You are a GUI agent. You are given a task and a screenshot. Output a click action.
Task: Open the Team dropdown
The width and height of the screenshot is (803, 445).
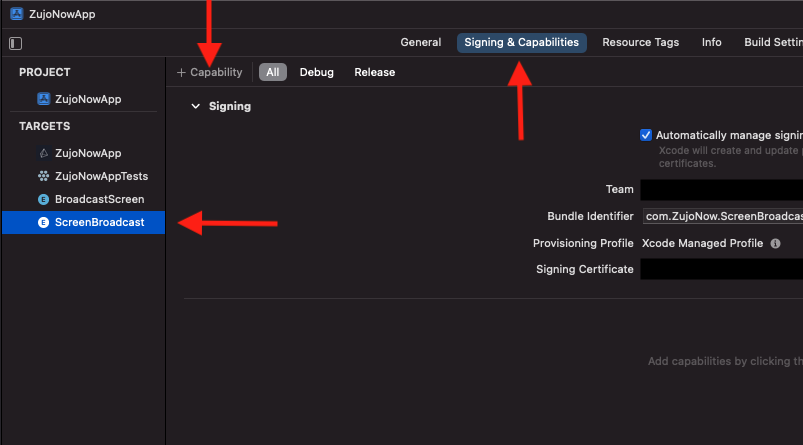tap(722, 189)
